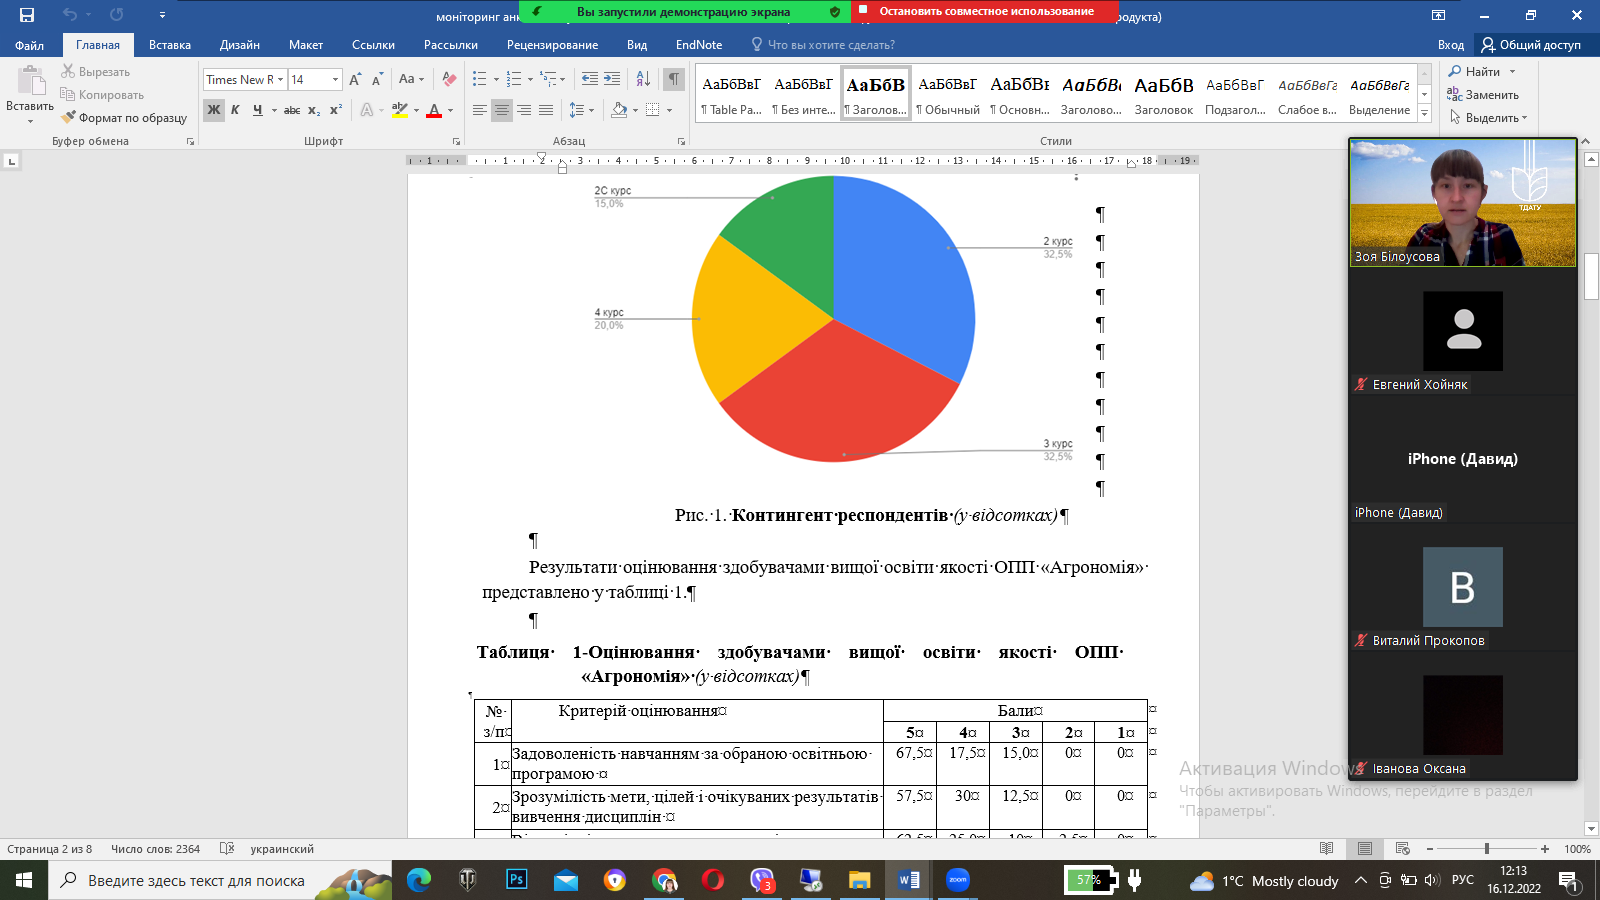Expand the styles gallery
Screen dimensions: 1600x900
tap(1424, 114)
